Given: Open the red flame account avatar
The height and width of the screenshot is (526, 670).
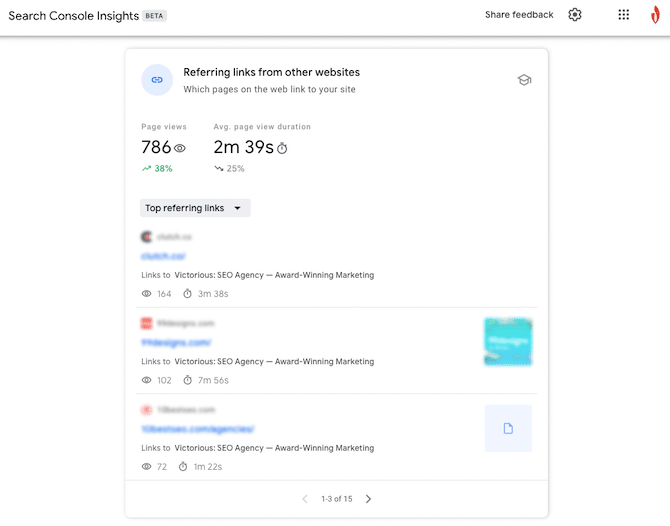Looking at the screenshot, I should (x=655, y=15).
